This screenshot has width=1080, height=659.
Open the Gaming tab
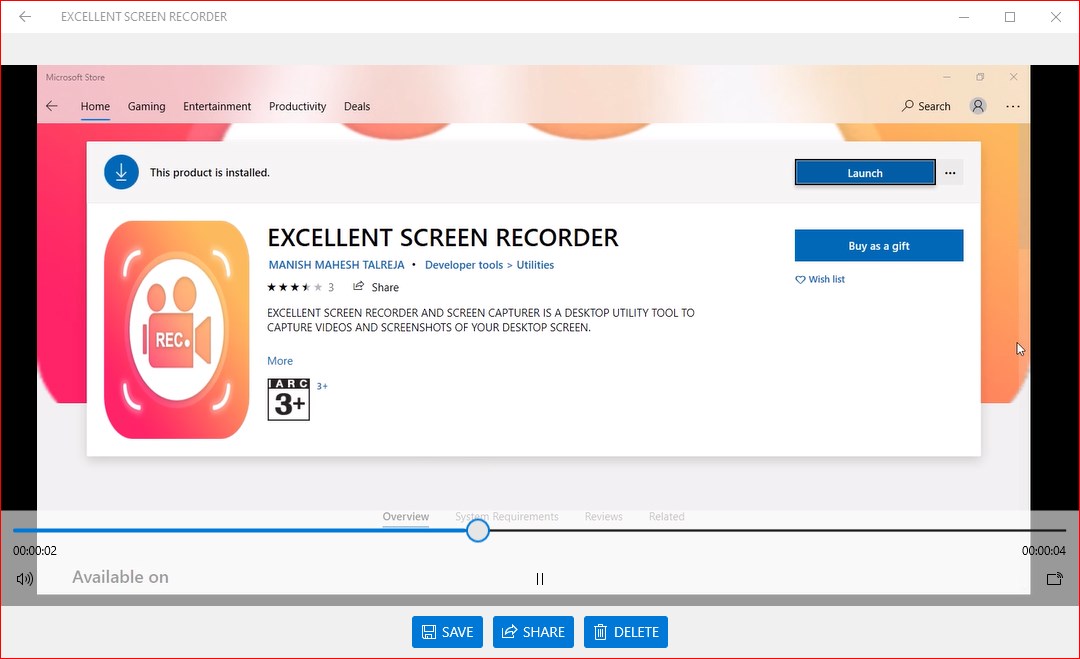[147, 106]
